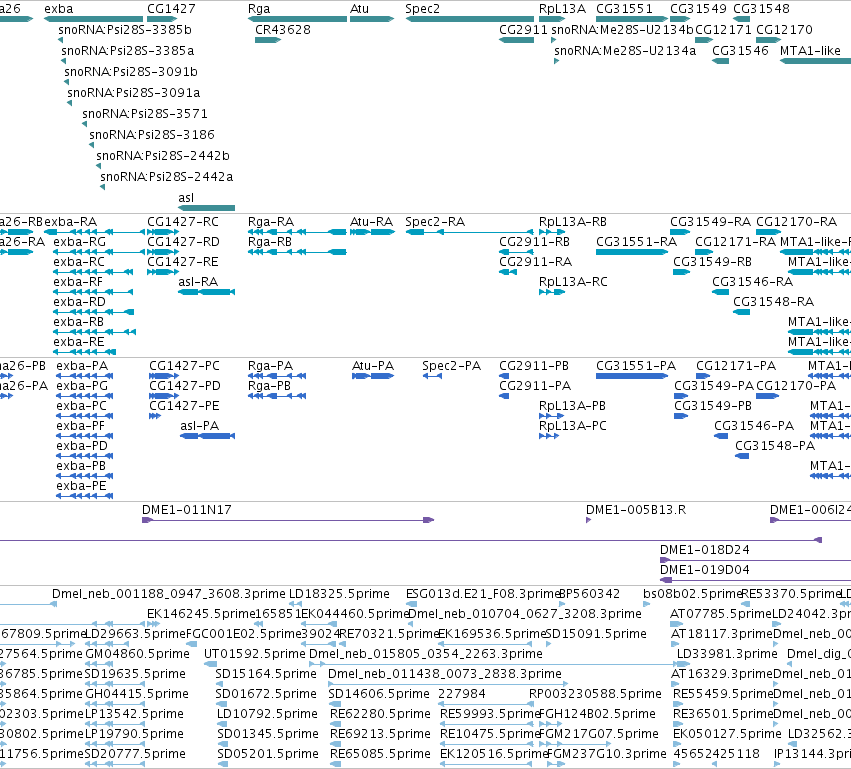Select snoRNA:Psi28S-3186 label
This screenshot has height=769, width=851.
(152, 135)
